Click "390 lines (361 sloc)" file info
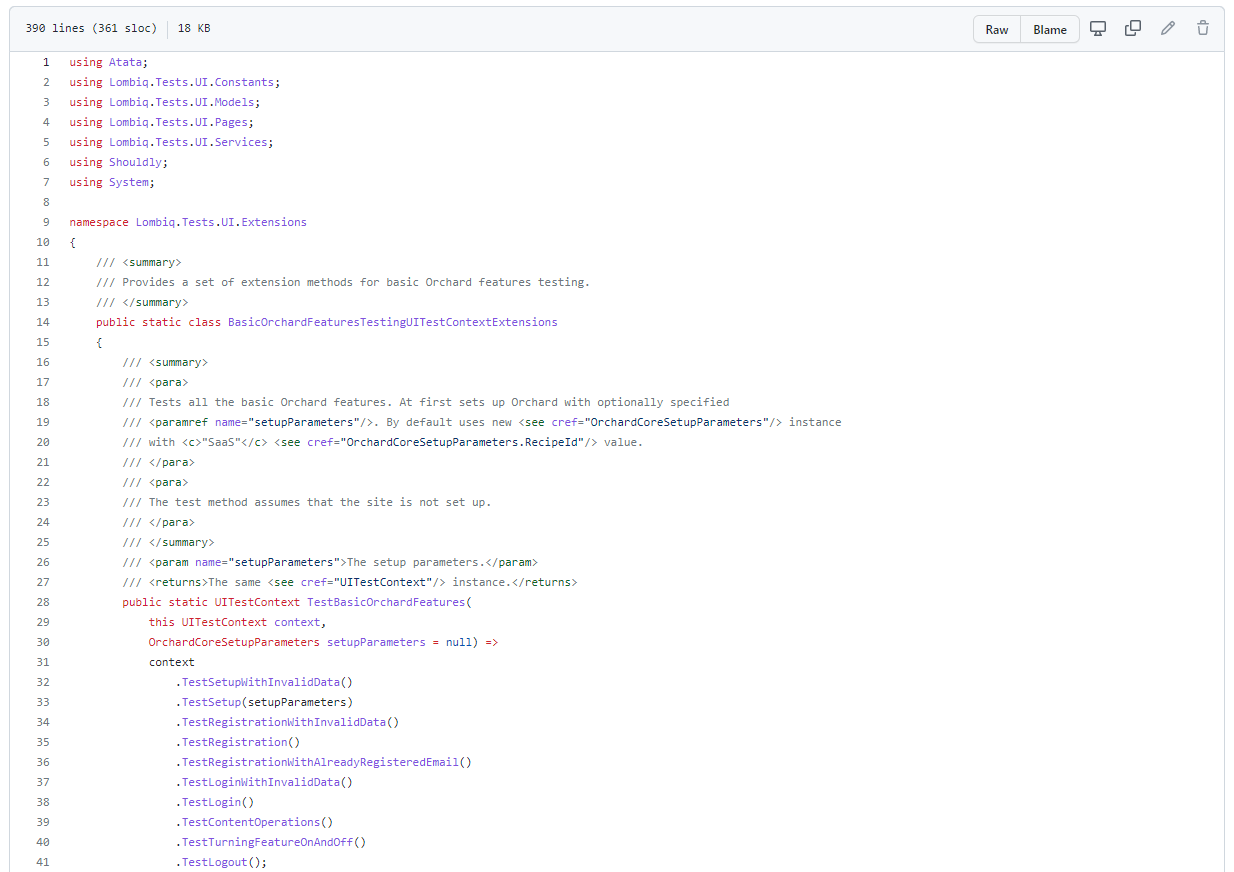This screenshot has height=872, width=1234. click(91, 29)
